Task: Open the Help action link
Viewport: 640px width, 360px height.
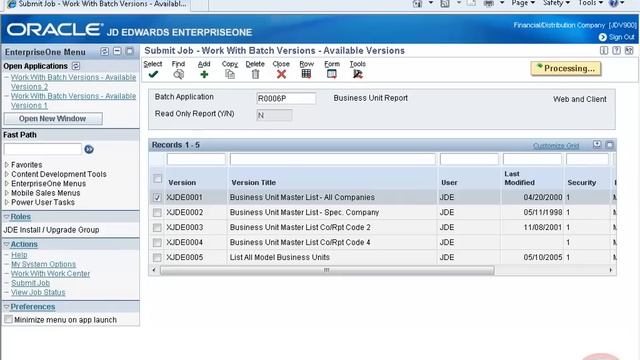Action: coord(19,255)
